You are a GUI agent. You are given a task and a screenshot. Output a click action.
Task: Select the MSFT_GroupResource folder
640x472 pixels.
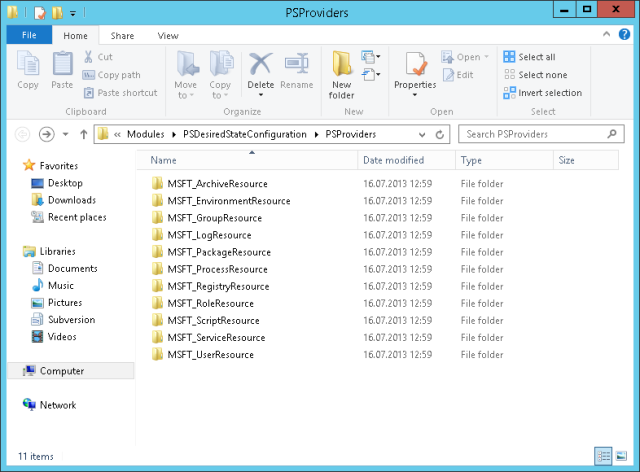pyautogui.click(x=215, y=218)
